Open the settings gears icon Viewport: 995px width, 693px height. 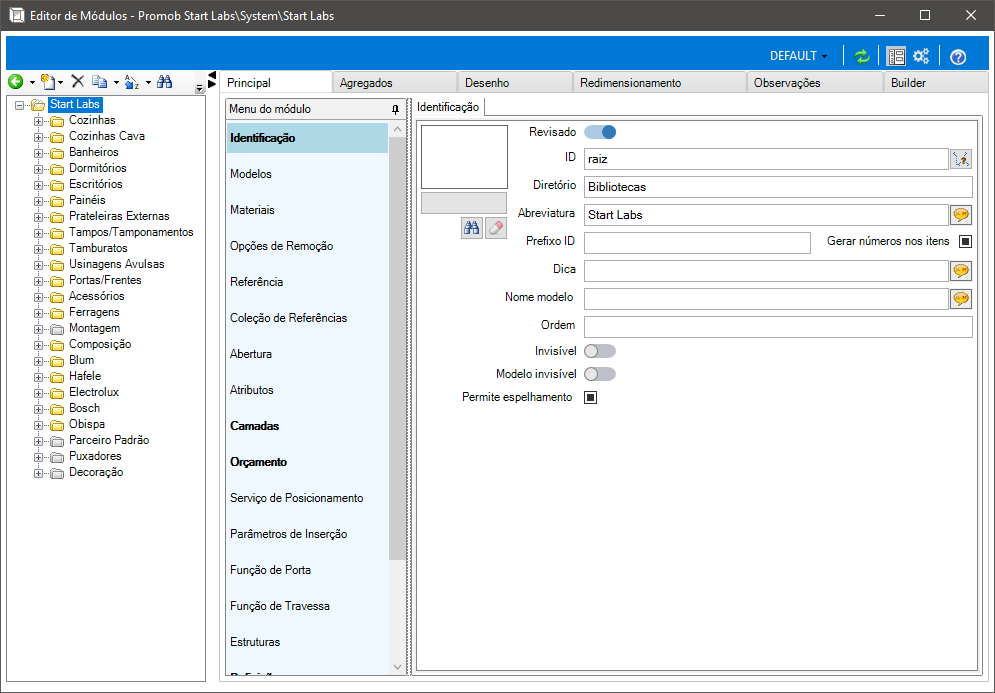point(921,56)
